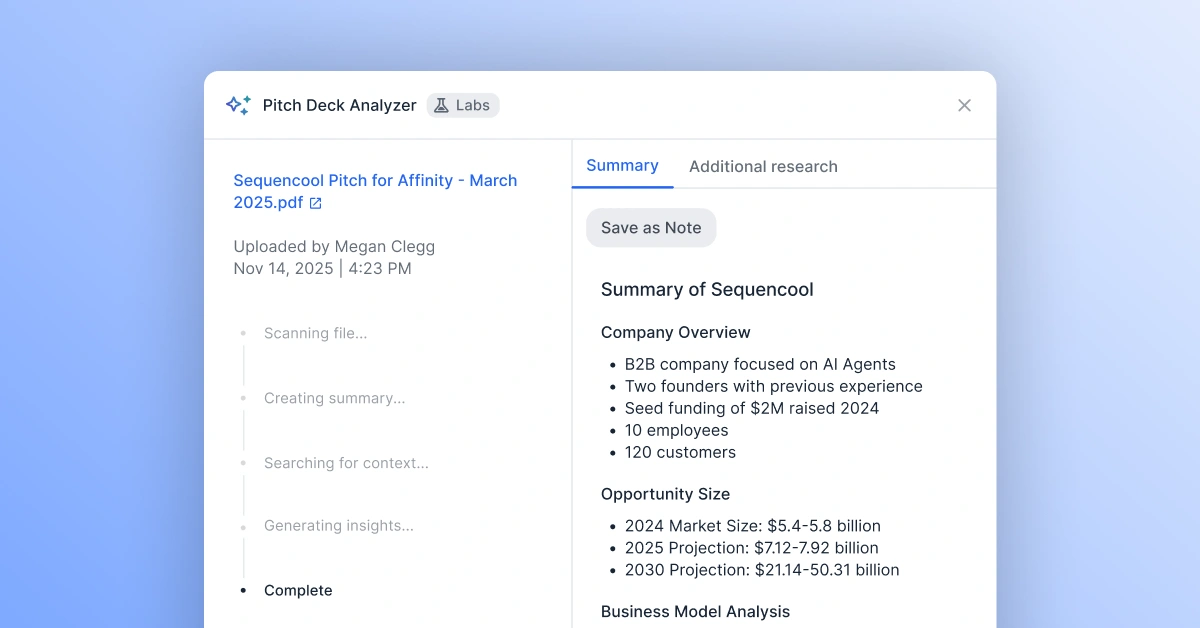The image size is (1200, 628).
Task: Click the Pitch Deck Analyzer sparkle icon
Action: (238, 105)
